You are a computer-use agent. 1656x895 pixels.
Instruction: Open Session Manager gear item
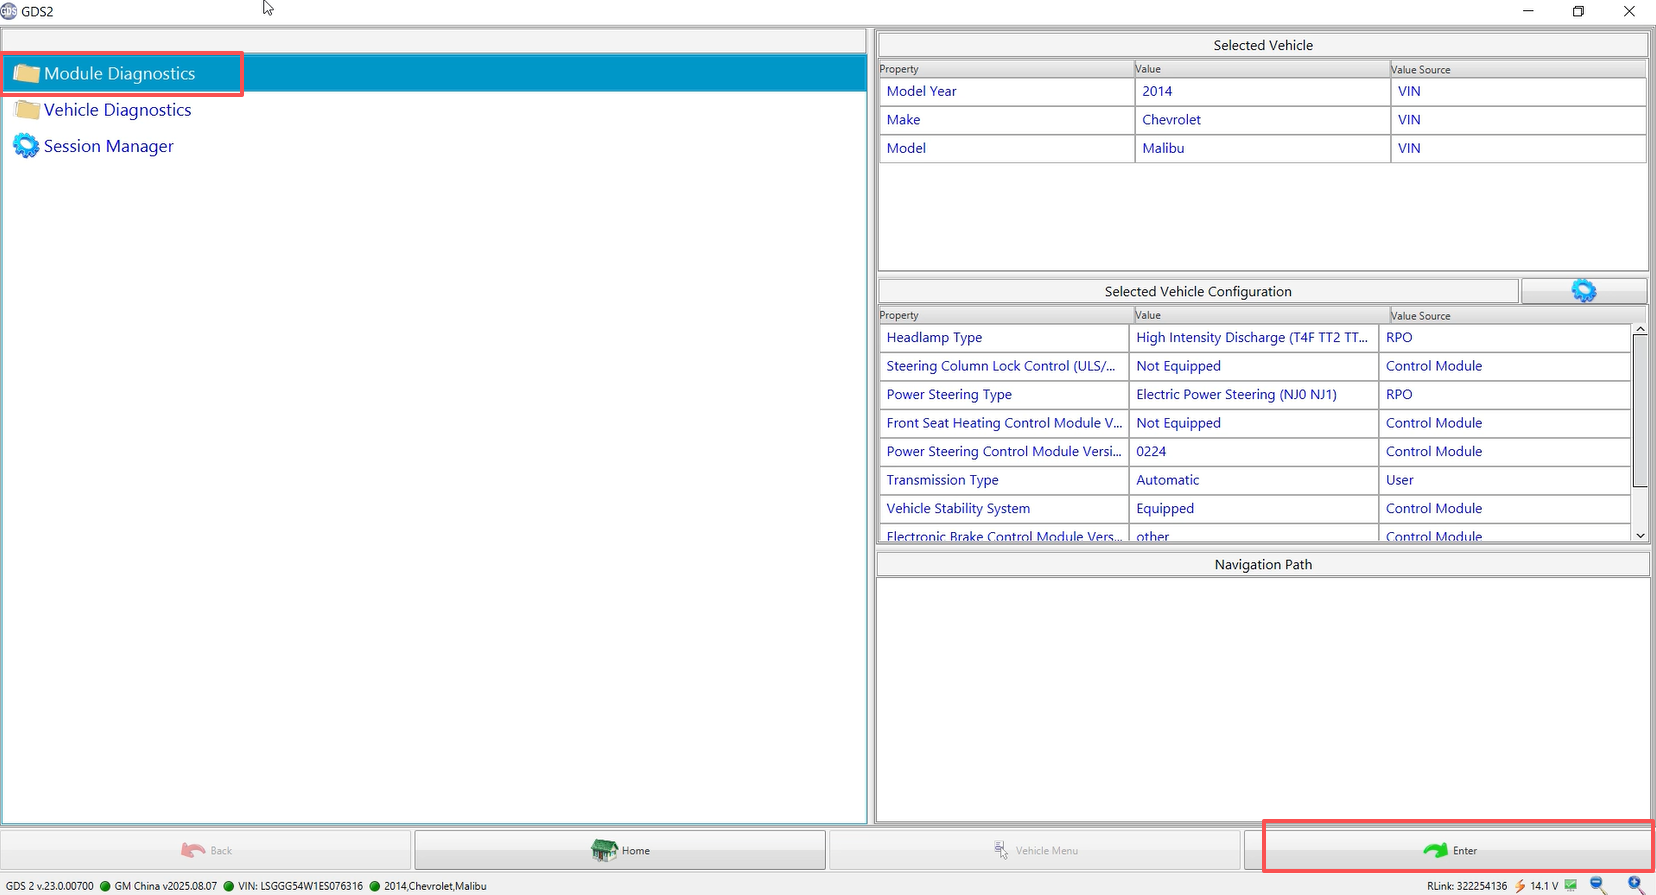[x=108, y=146]
